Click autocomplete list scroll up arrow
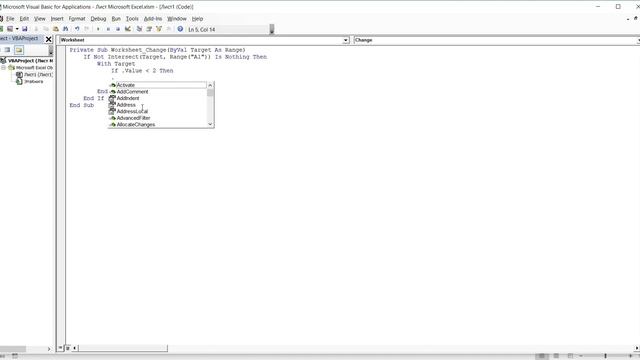The height and width of the screenshot is (360, 640). pos(210,85)
